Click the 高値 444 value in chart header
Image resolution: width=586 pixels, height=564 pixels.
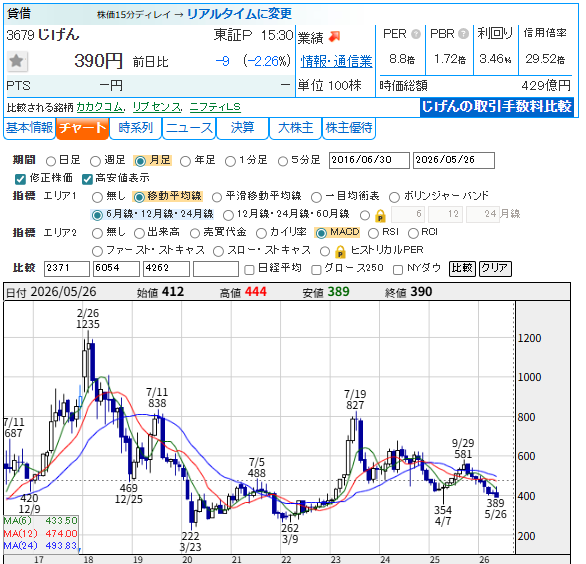(x=256, y=292)
